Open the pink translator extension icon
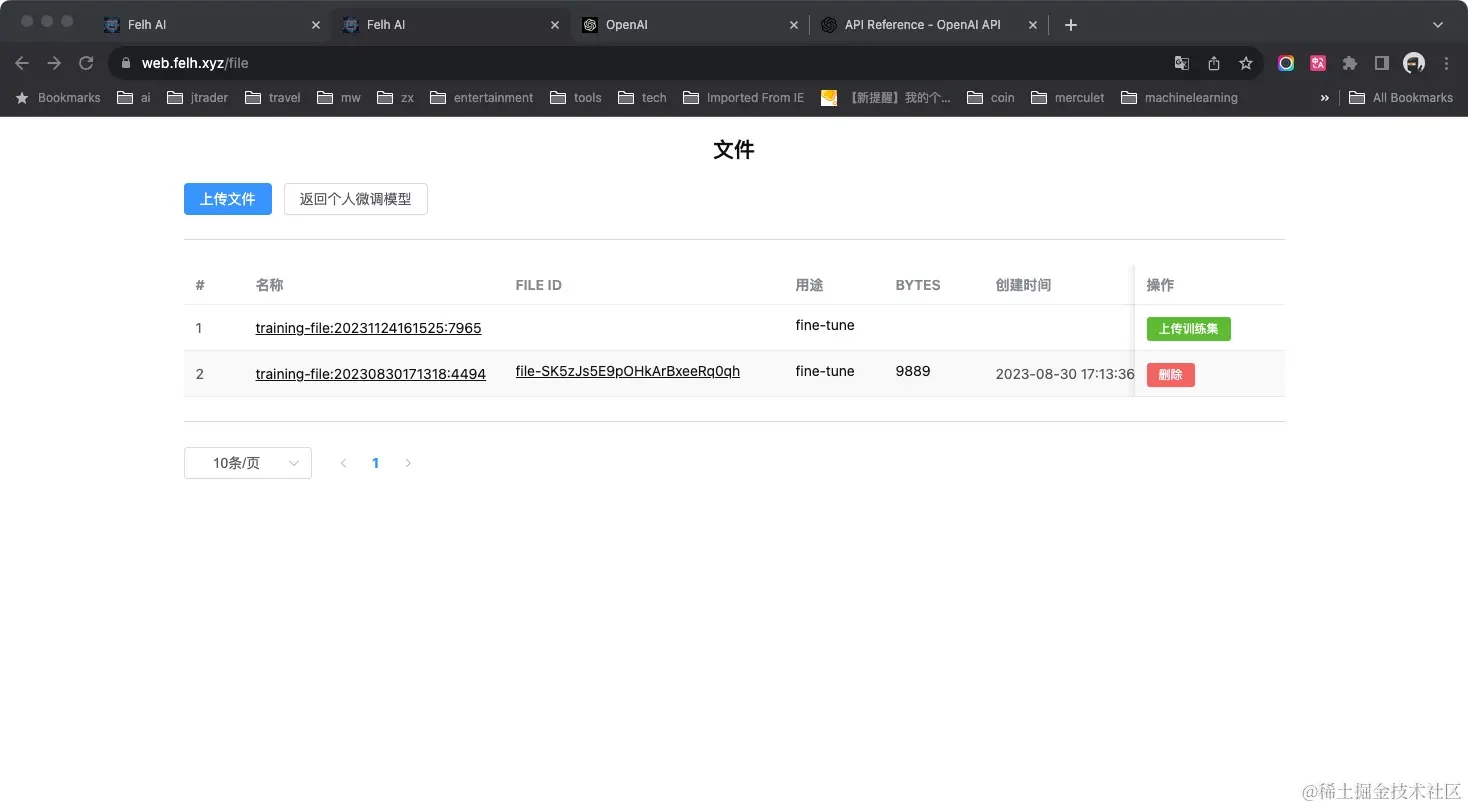Viewport: 1468px width, 808px height. pos(1317,62)
